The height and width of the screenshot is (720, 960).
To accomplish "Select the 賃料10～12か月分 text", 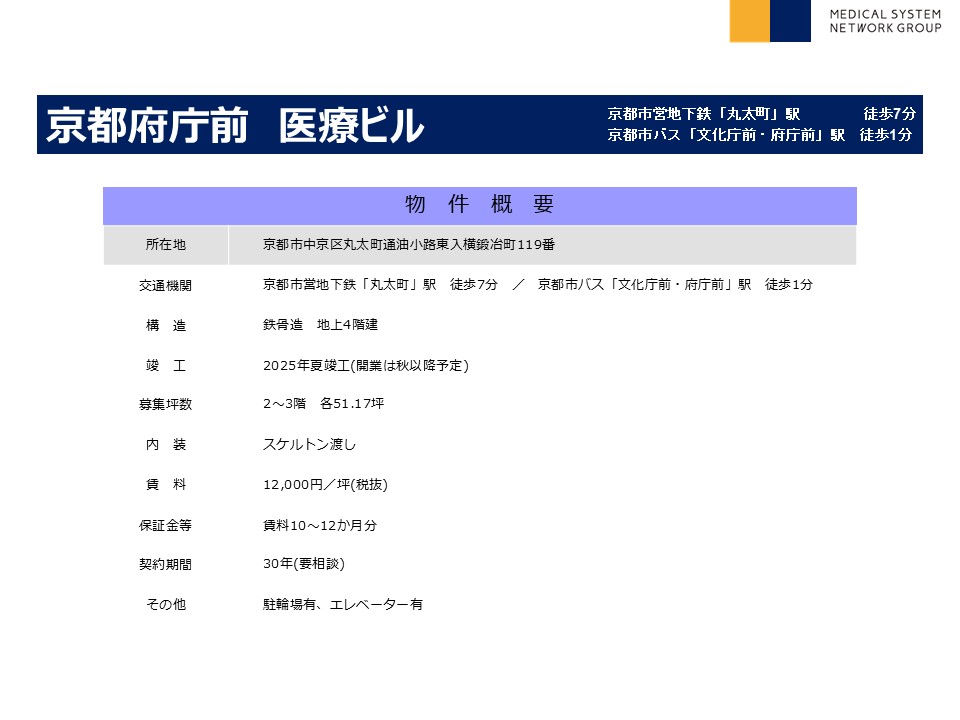I will pyautogui.click(x=320, y=525).
